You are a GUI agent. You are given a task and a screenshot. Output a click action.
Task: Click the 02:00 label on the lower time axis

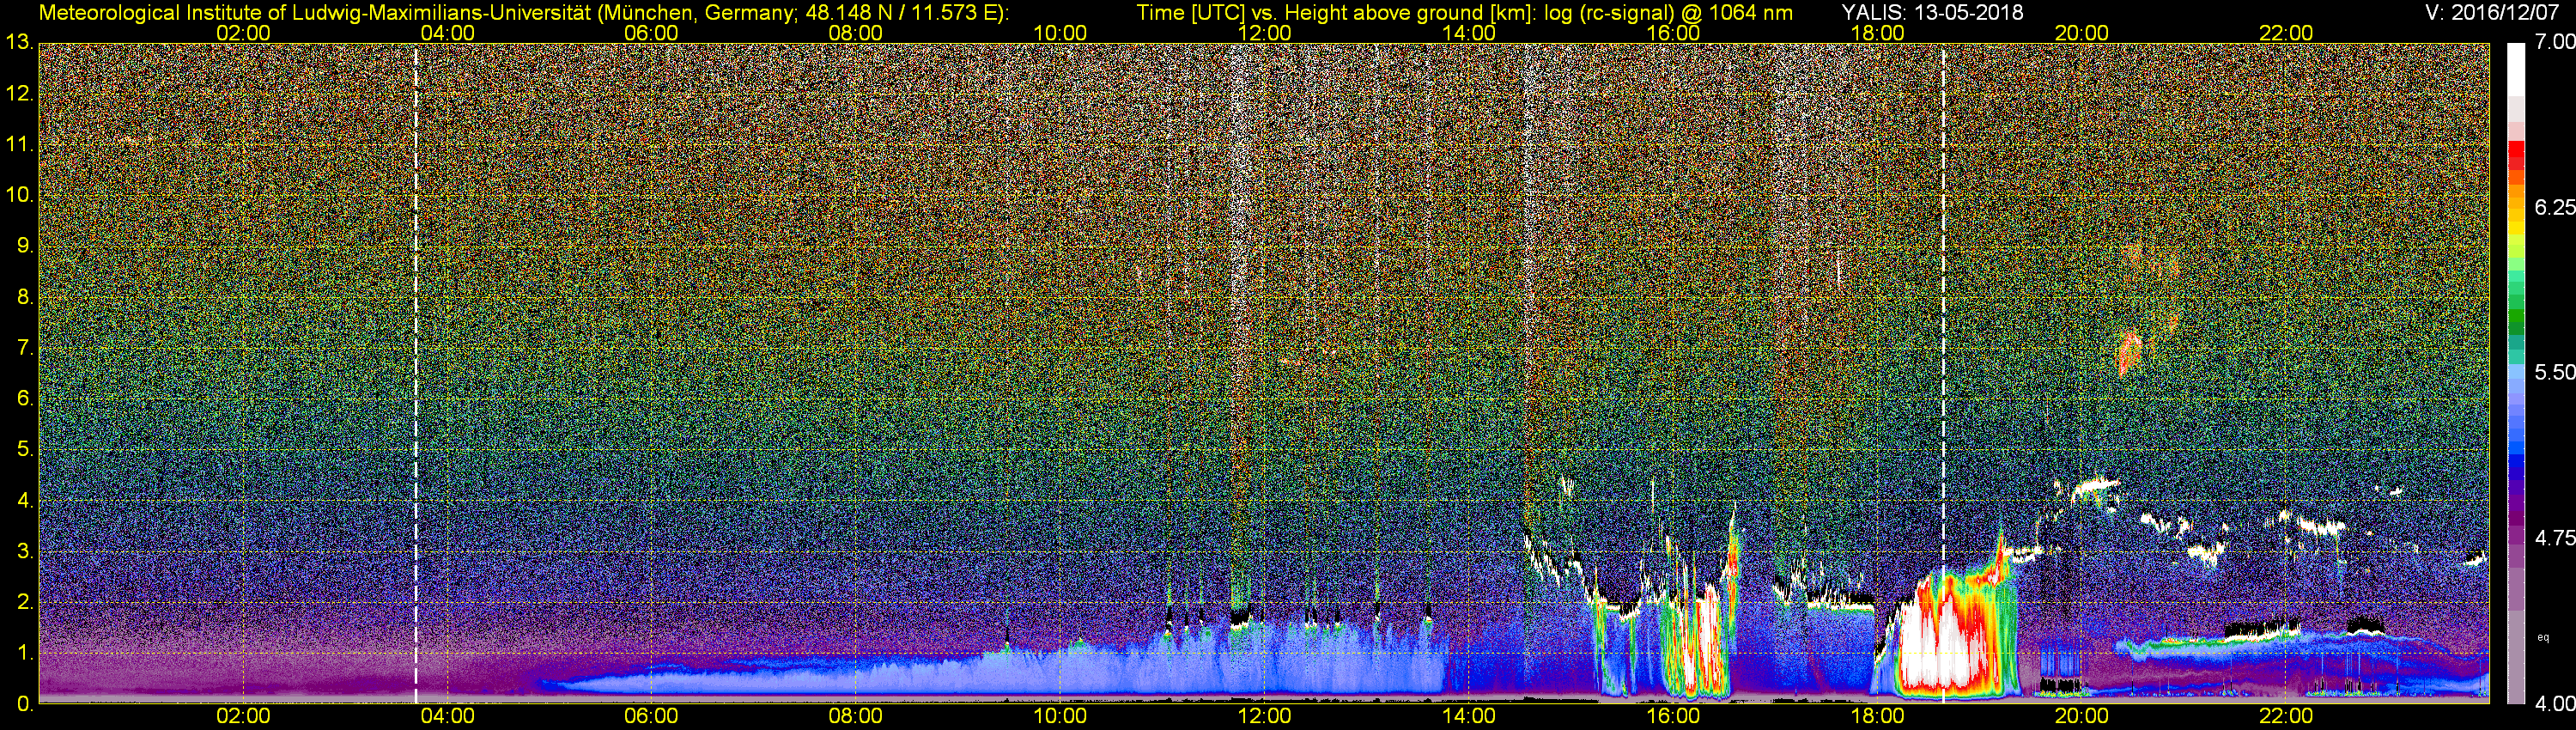point(243,716)
